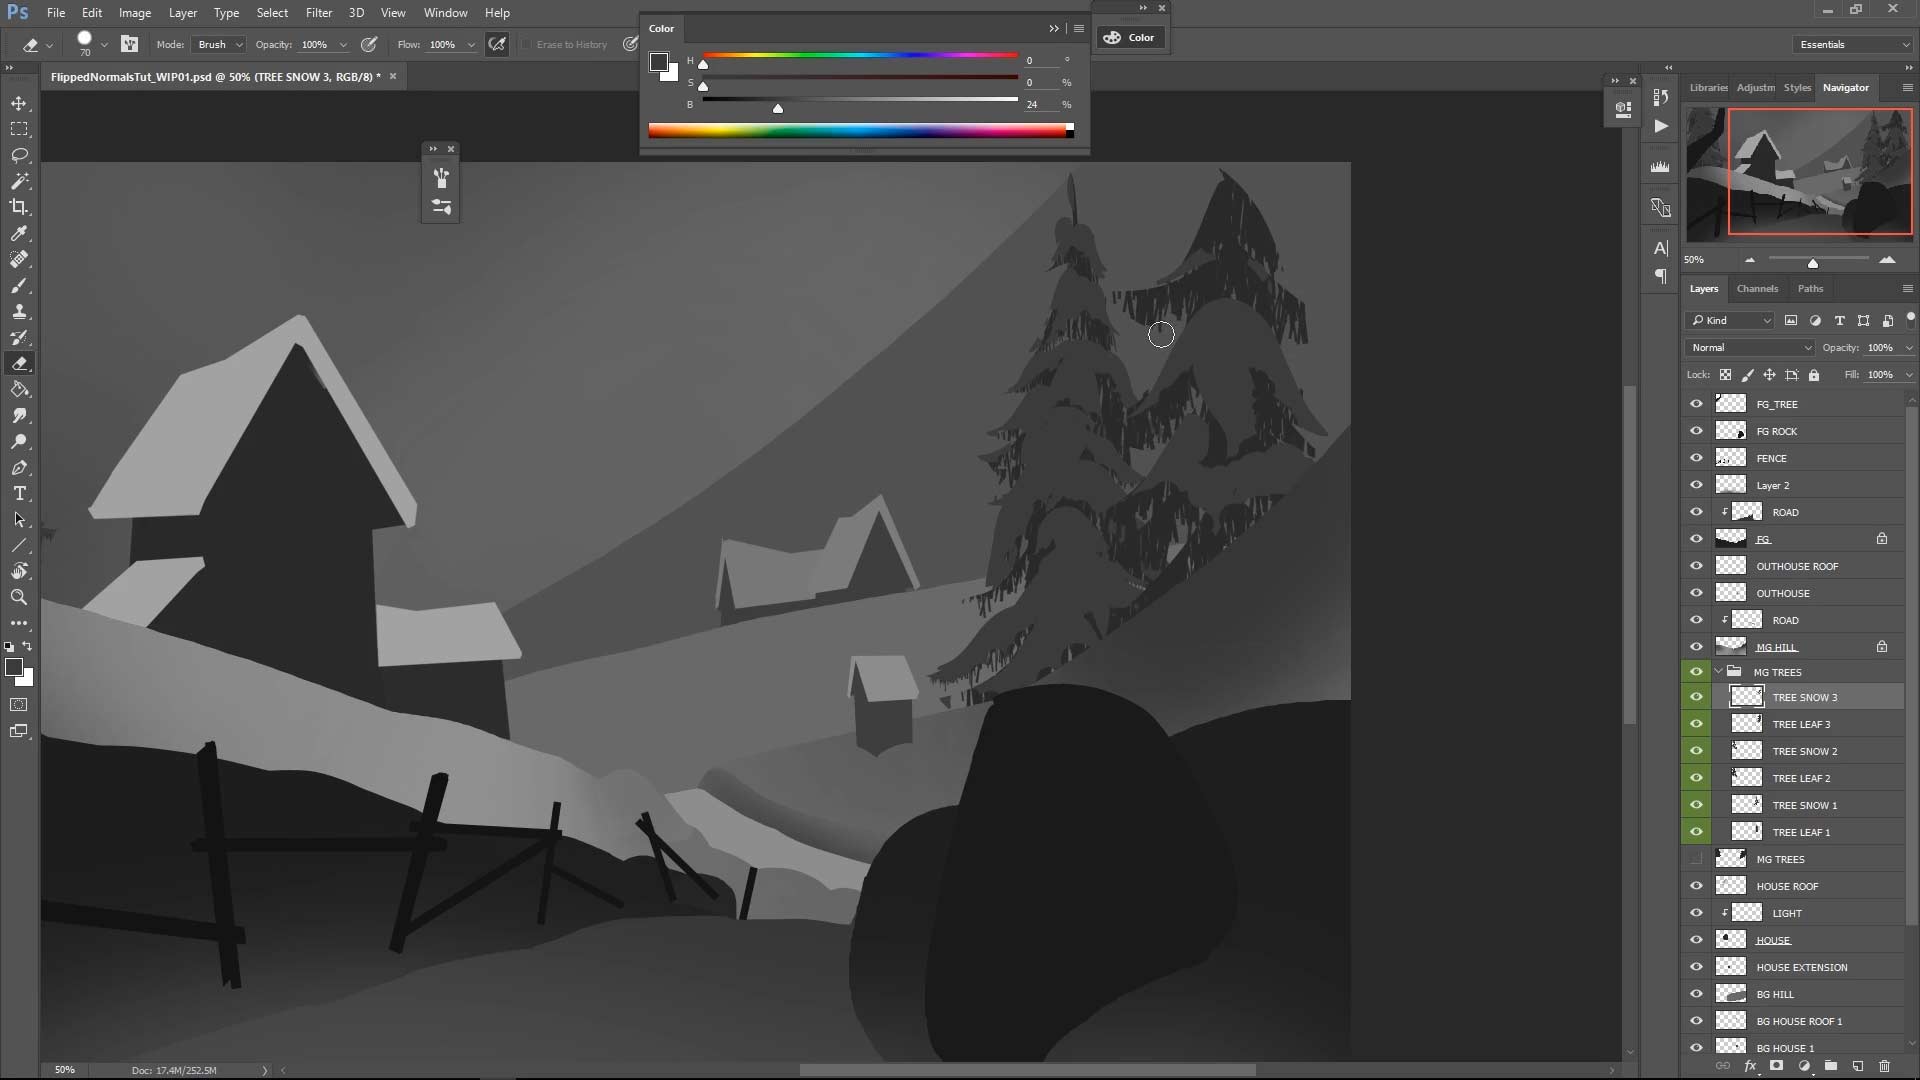Select the Brush tool in the toolbar

(x=19, y=286)
